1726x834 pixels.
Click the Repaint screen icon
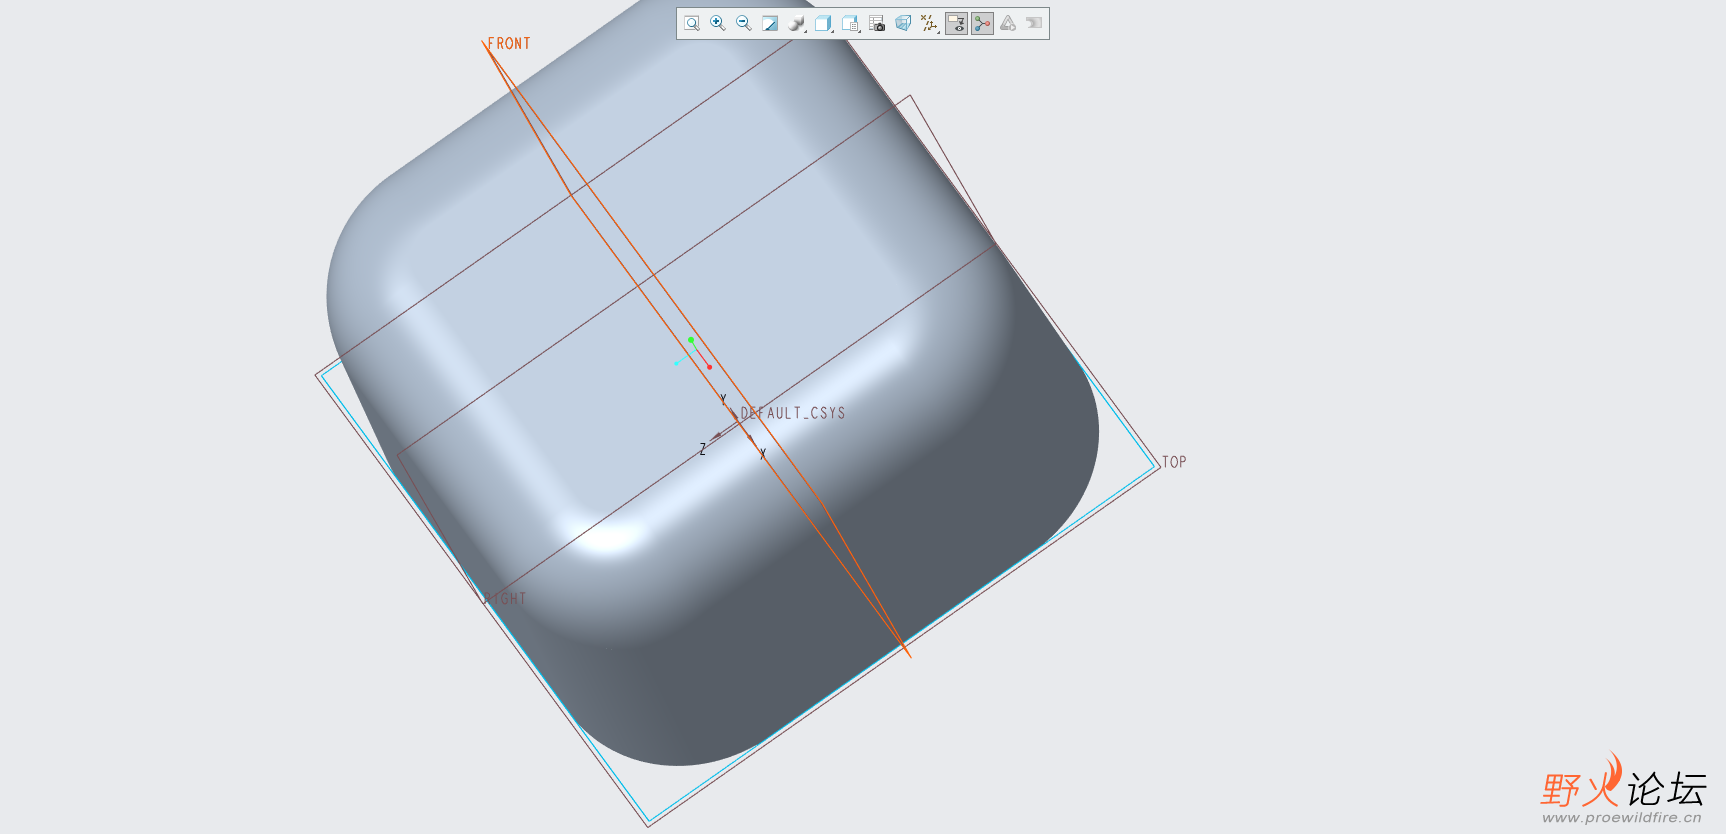pos(770,23)
